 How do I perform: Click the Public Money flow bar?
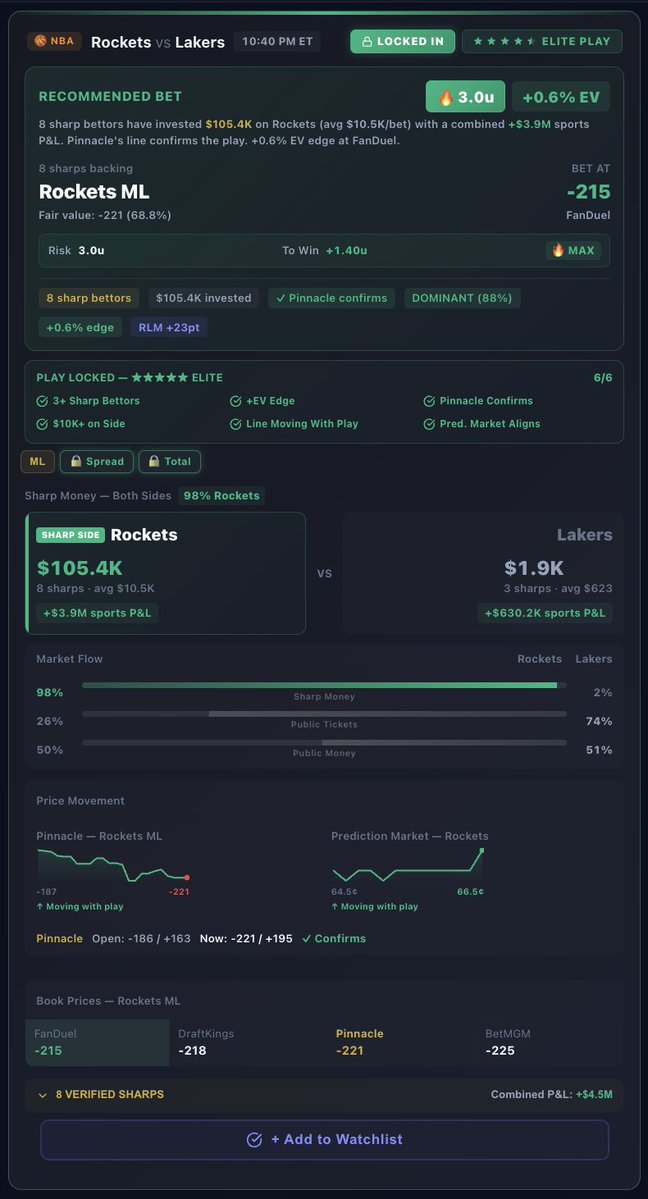[x=324, y=742]
